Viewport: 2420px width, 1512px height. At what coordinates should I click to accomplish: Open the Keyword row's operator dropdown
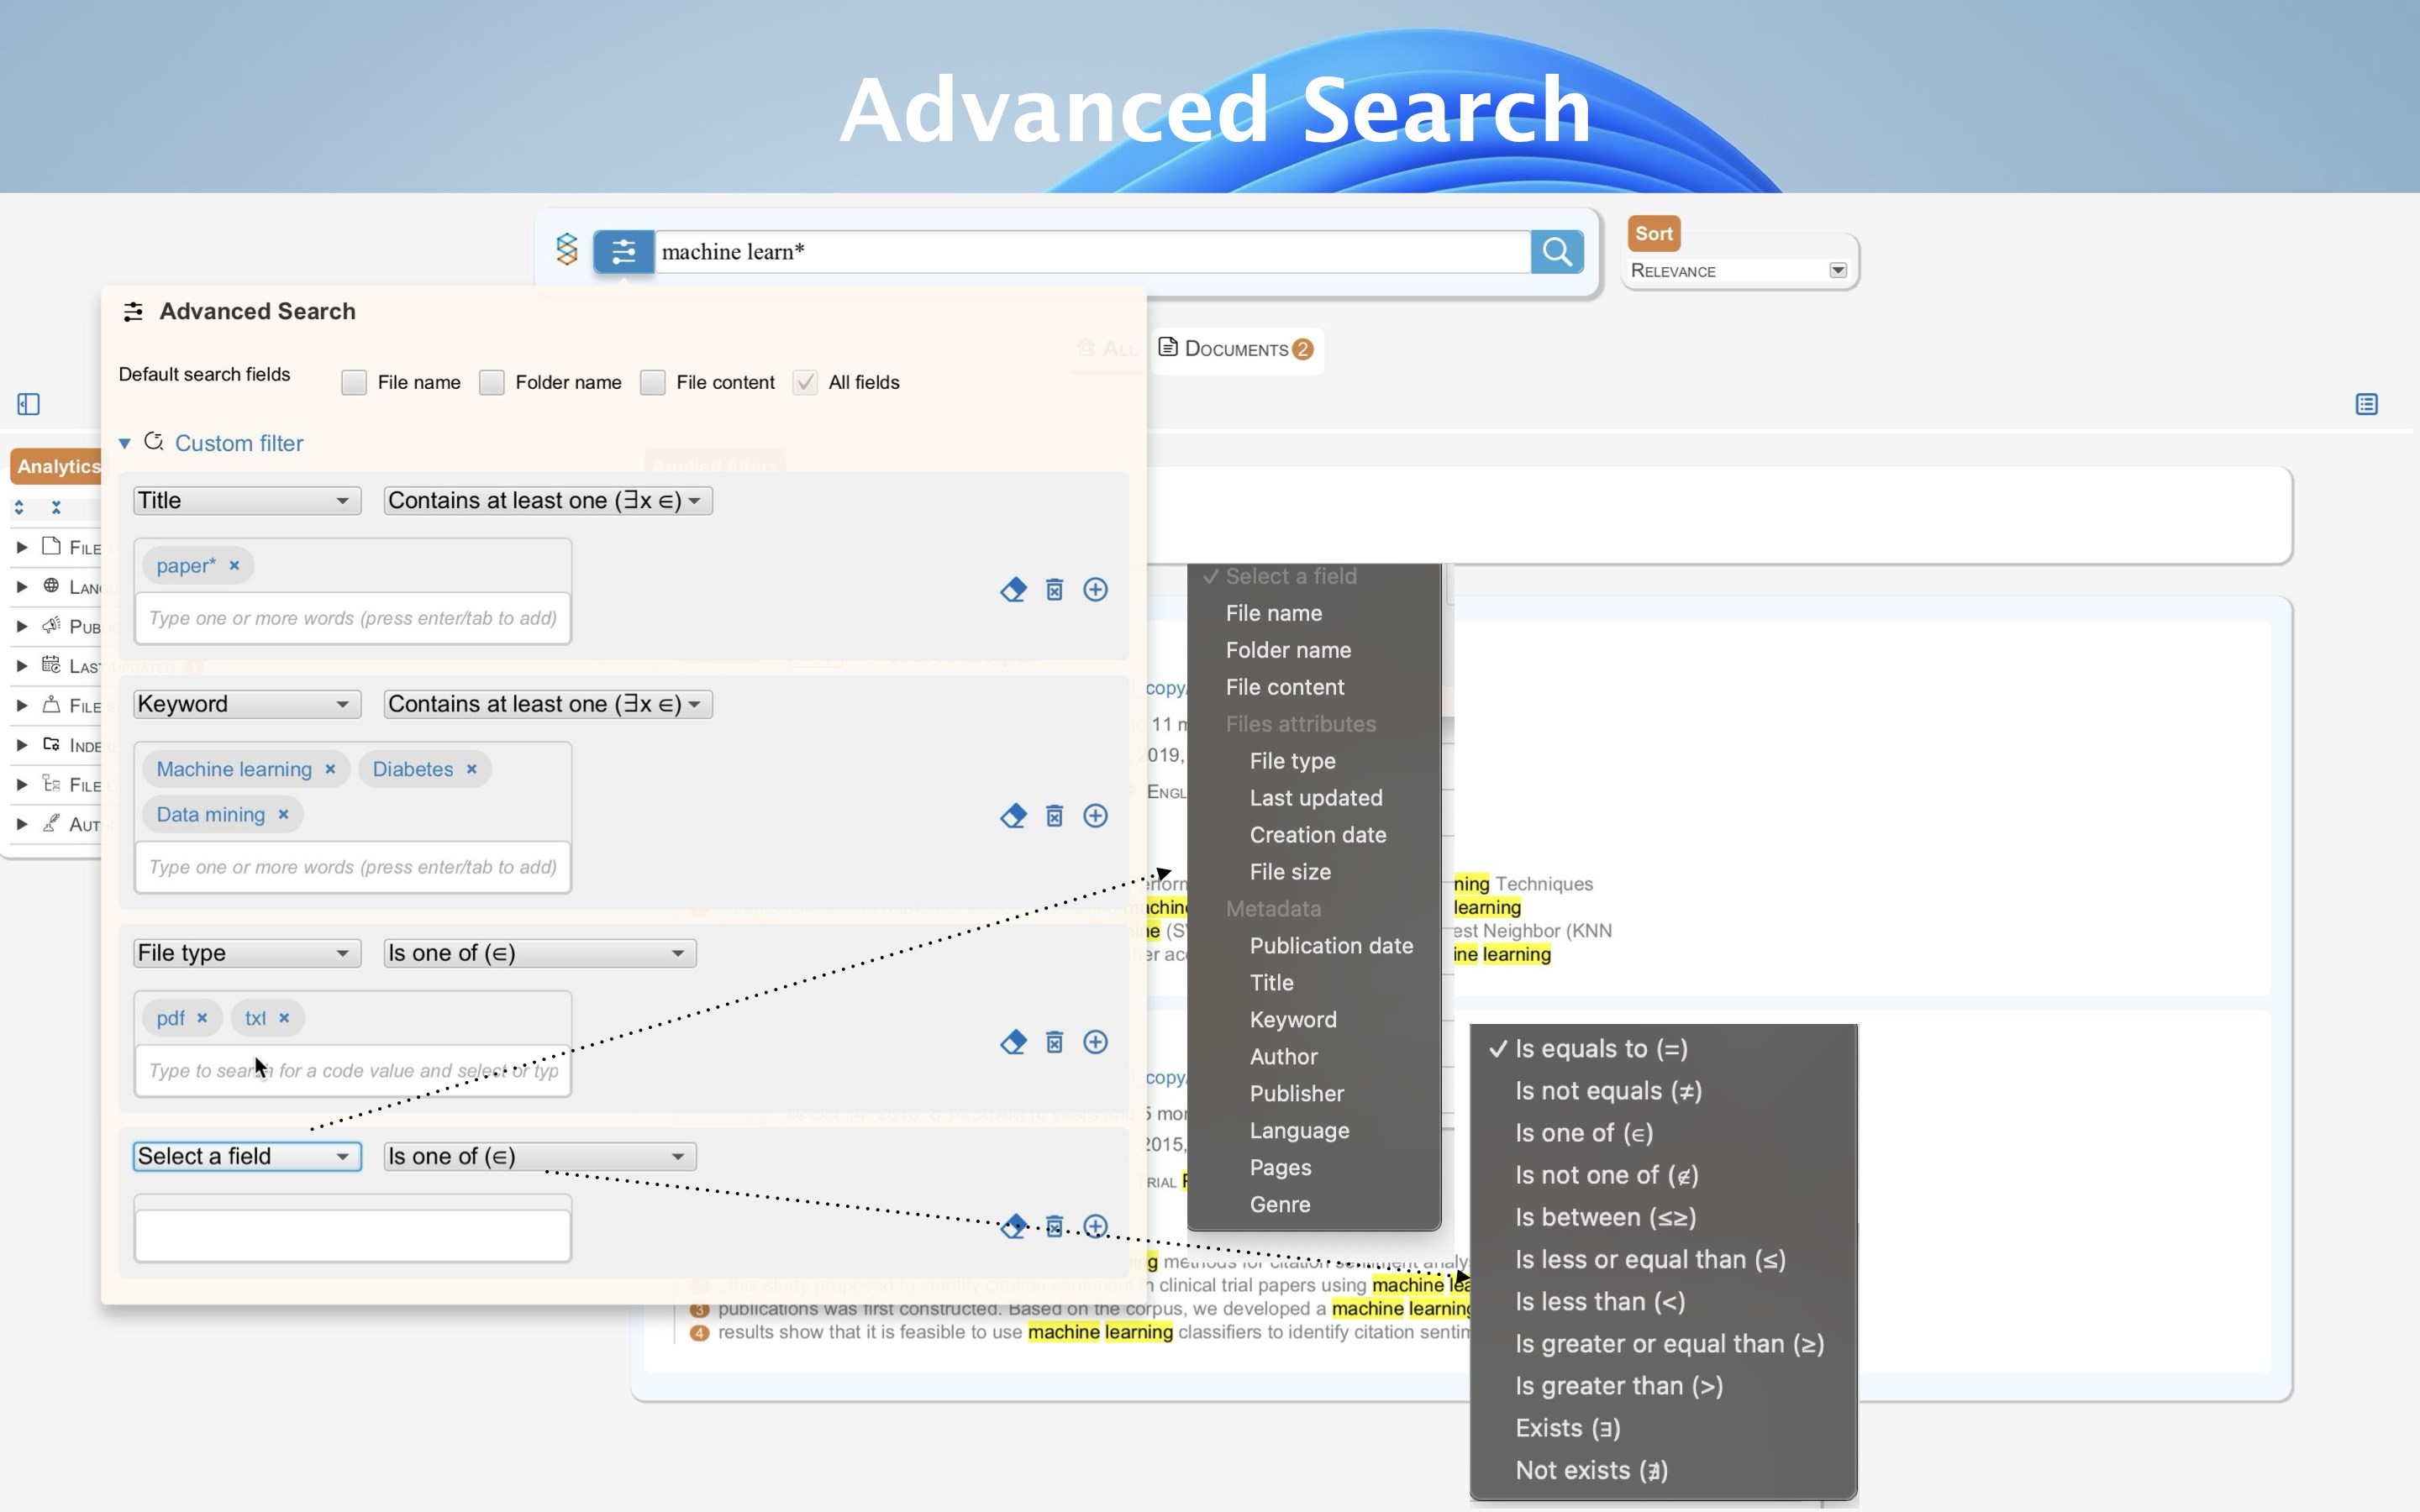[548, 704]
